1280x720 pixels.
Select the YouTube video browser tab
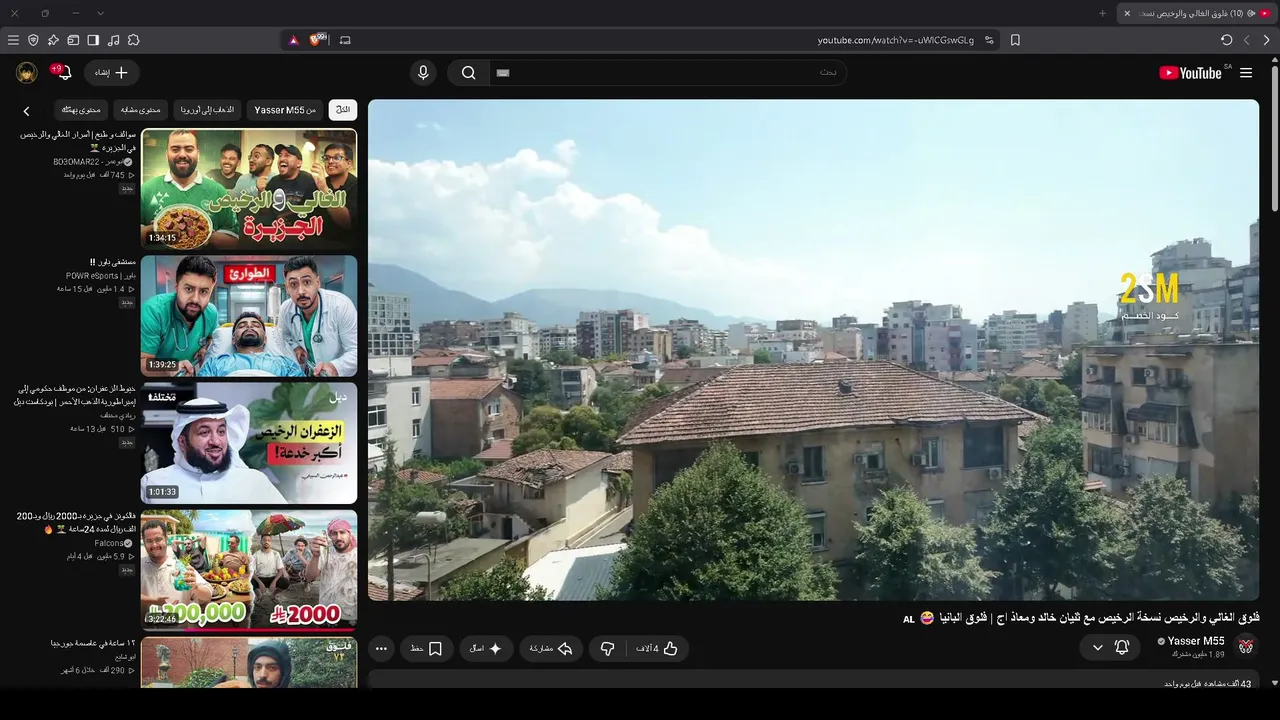[1197, 13]
